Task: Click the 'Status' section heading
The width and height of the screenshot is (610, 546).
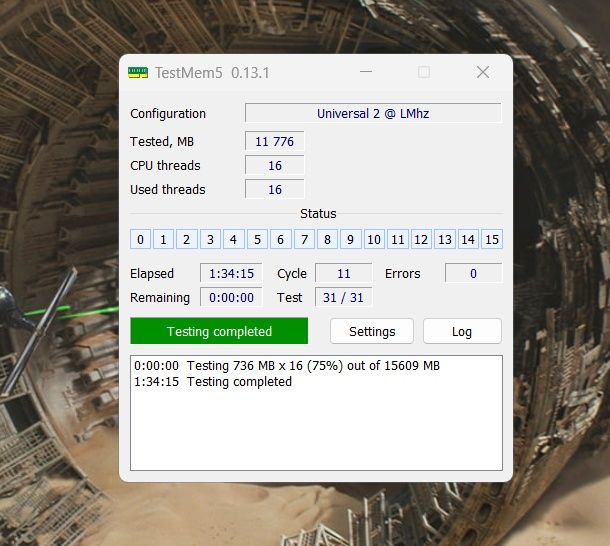Action: [x=318, y=214]
